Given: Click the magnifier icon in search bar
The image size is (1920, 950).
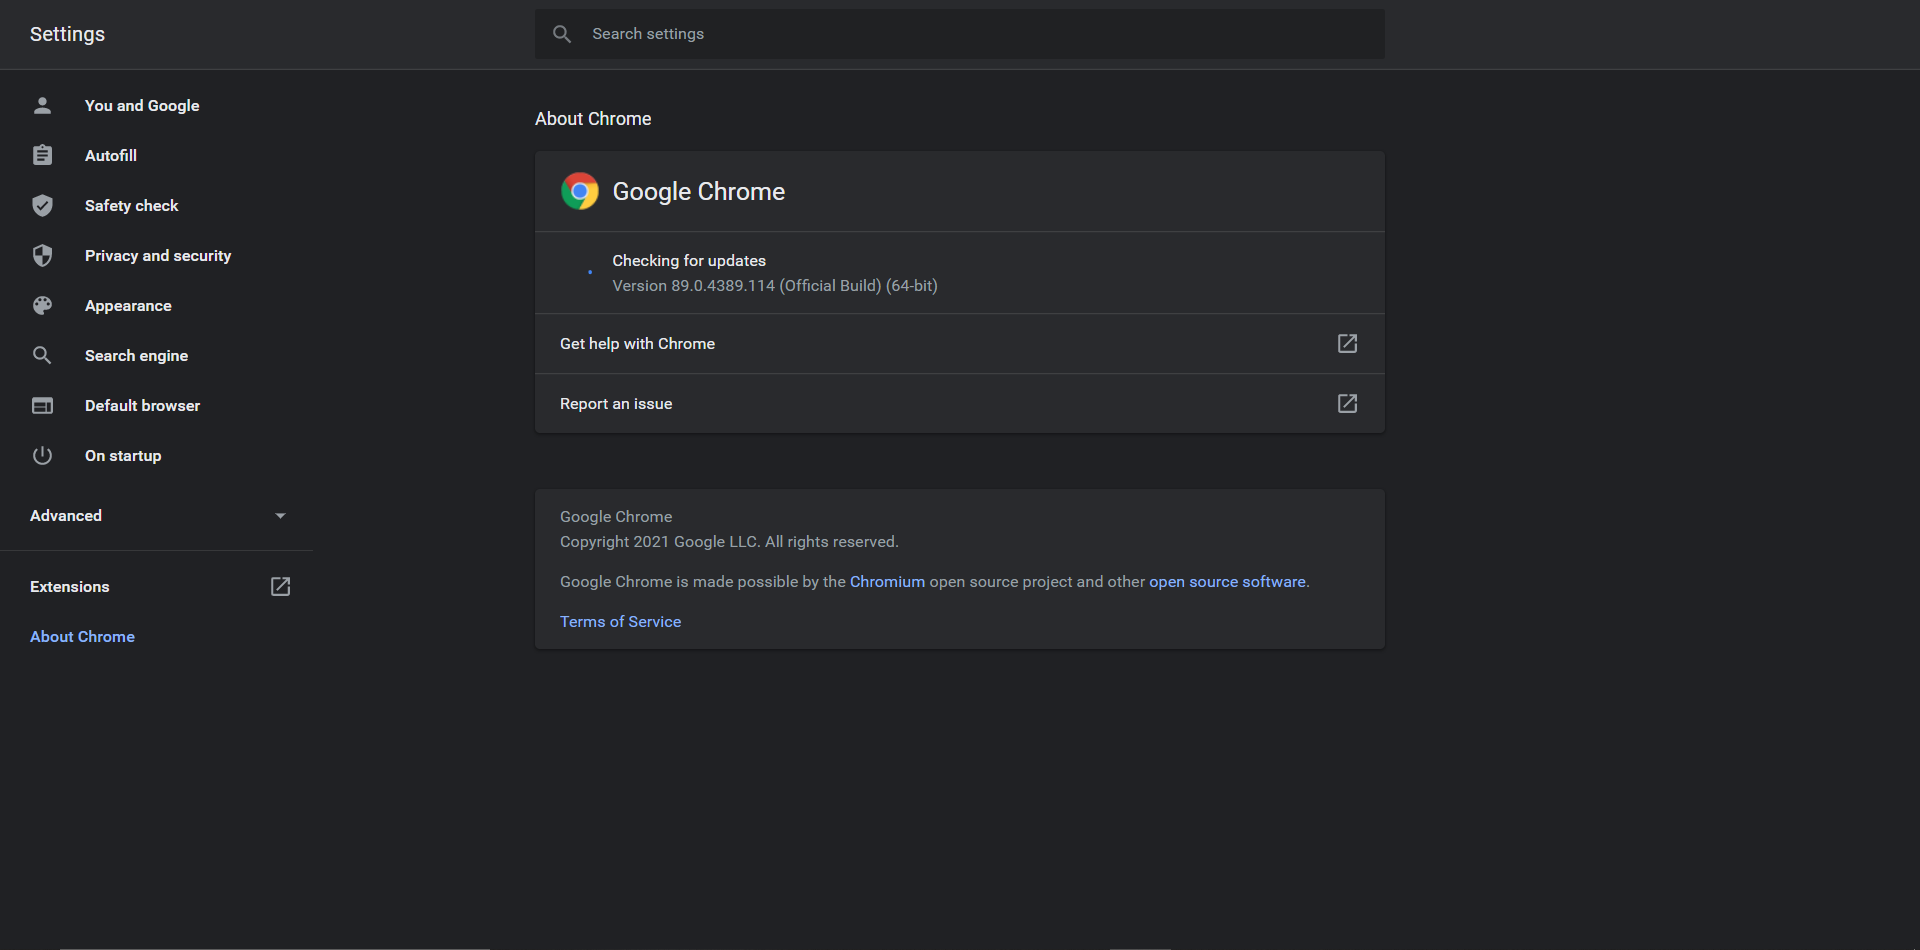Looking at the screenshot, I should tap(562, 34).
